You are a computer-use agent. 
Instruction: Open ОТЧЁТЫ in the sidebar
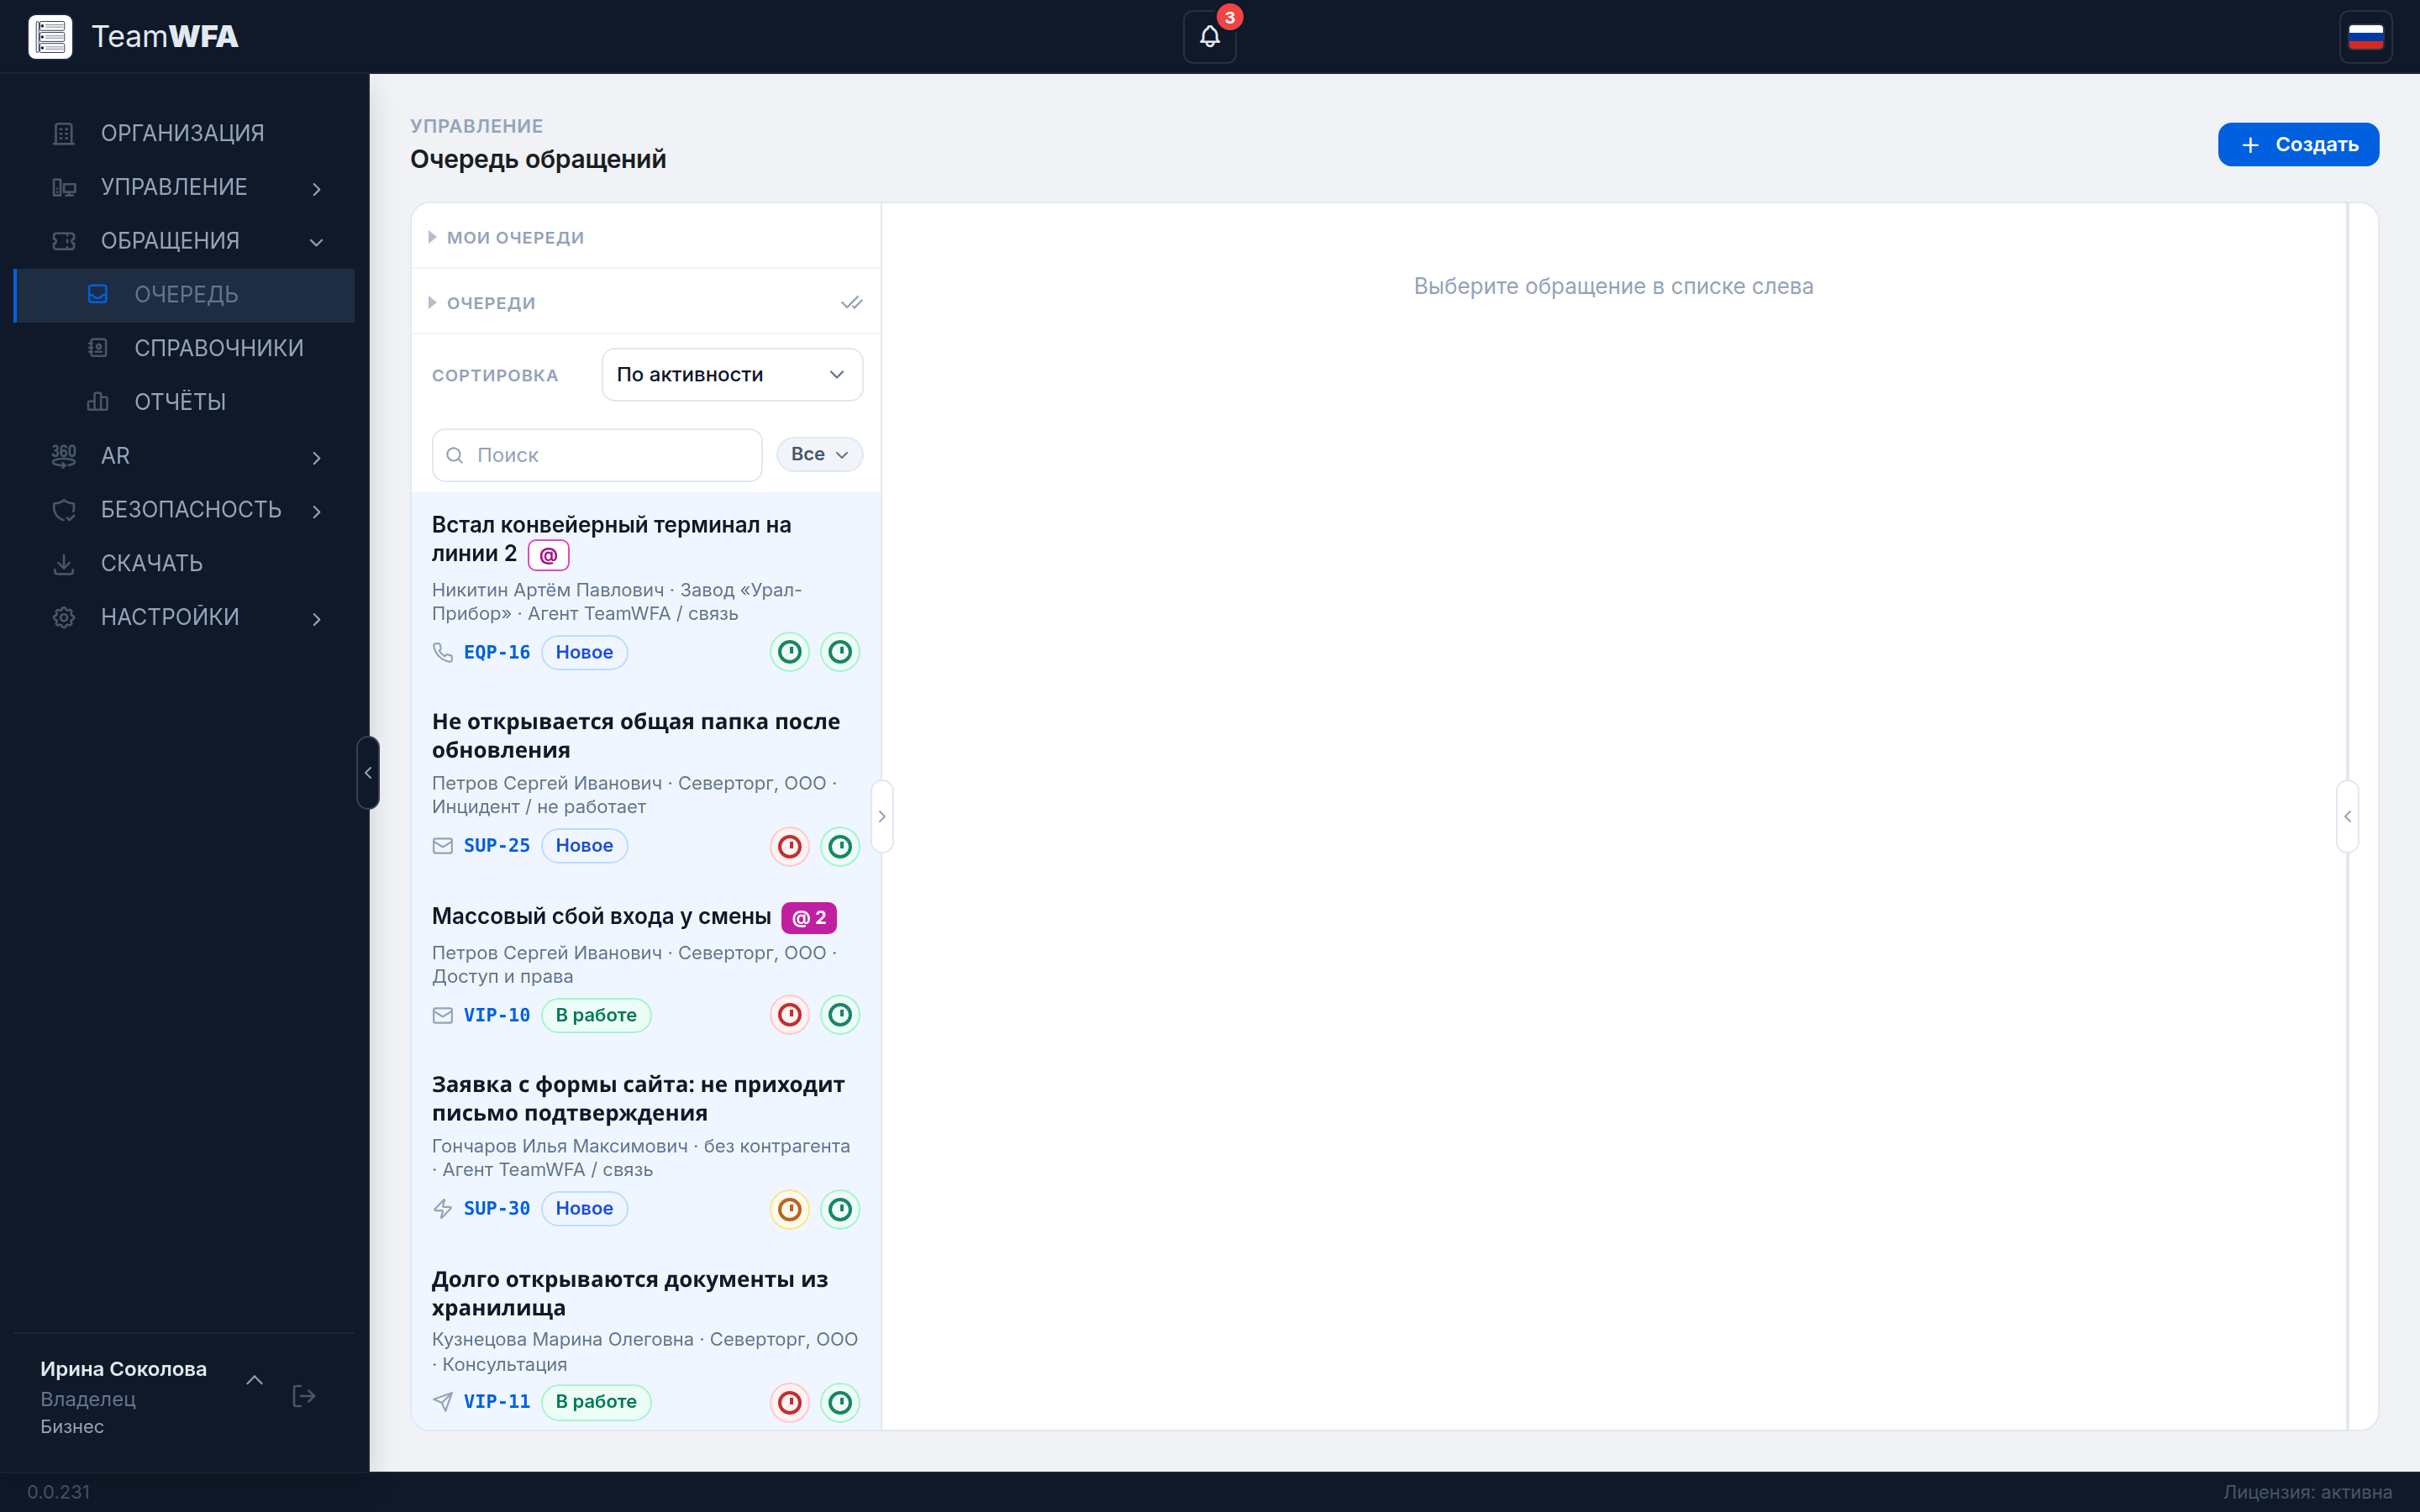tap(184, 402)
